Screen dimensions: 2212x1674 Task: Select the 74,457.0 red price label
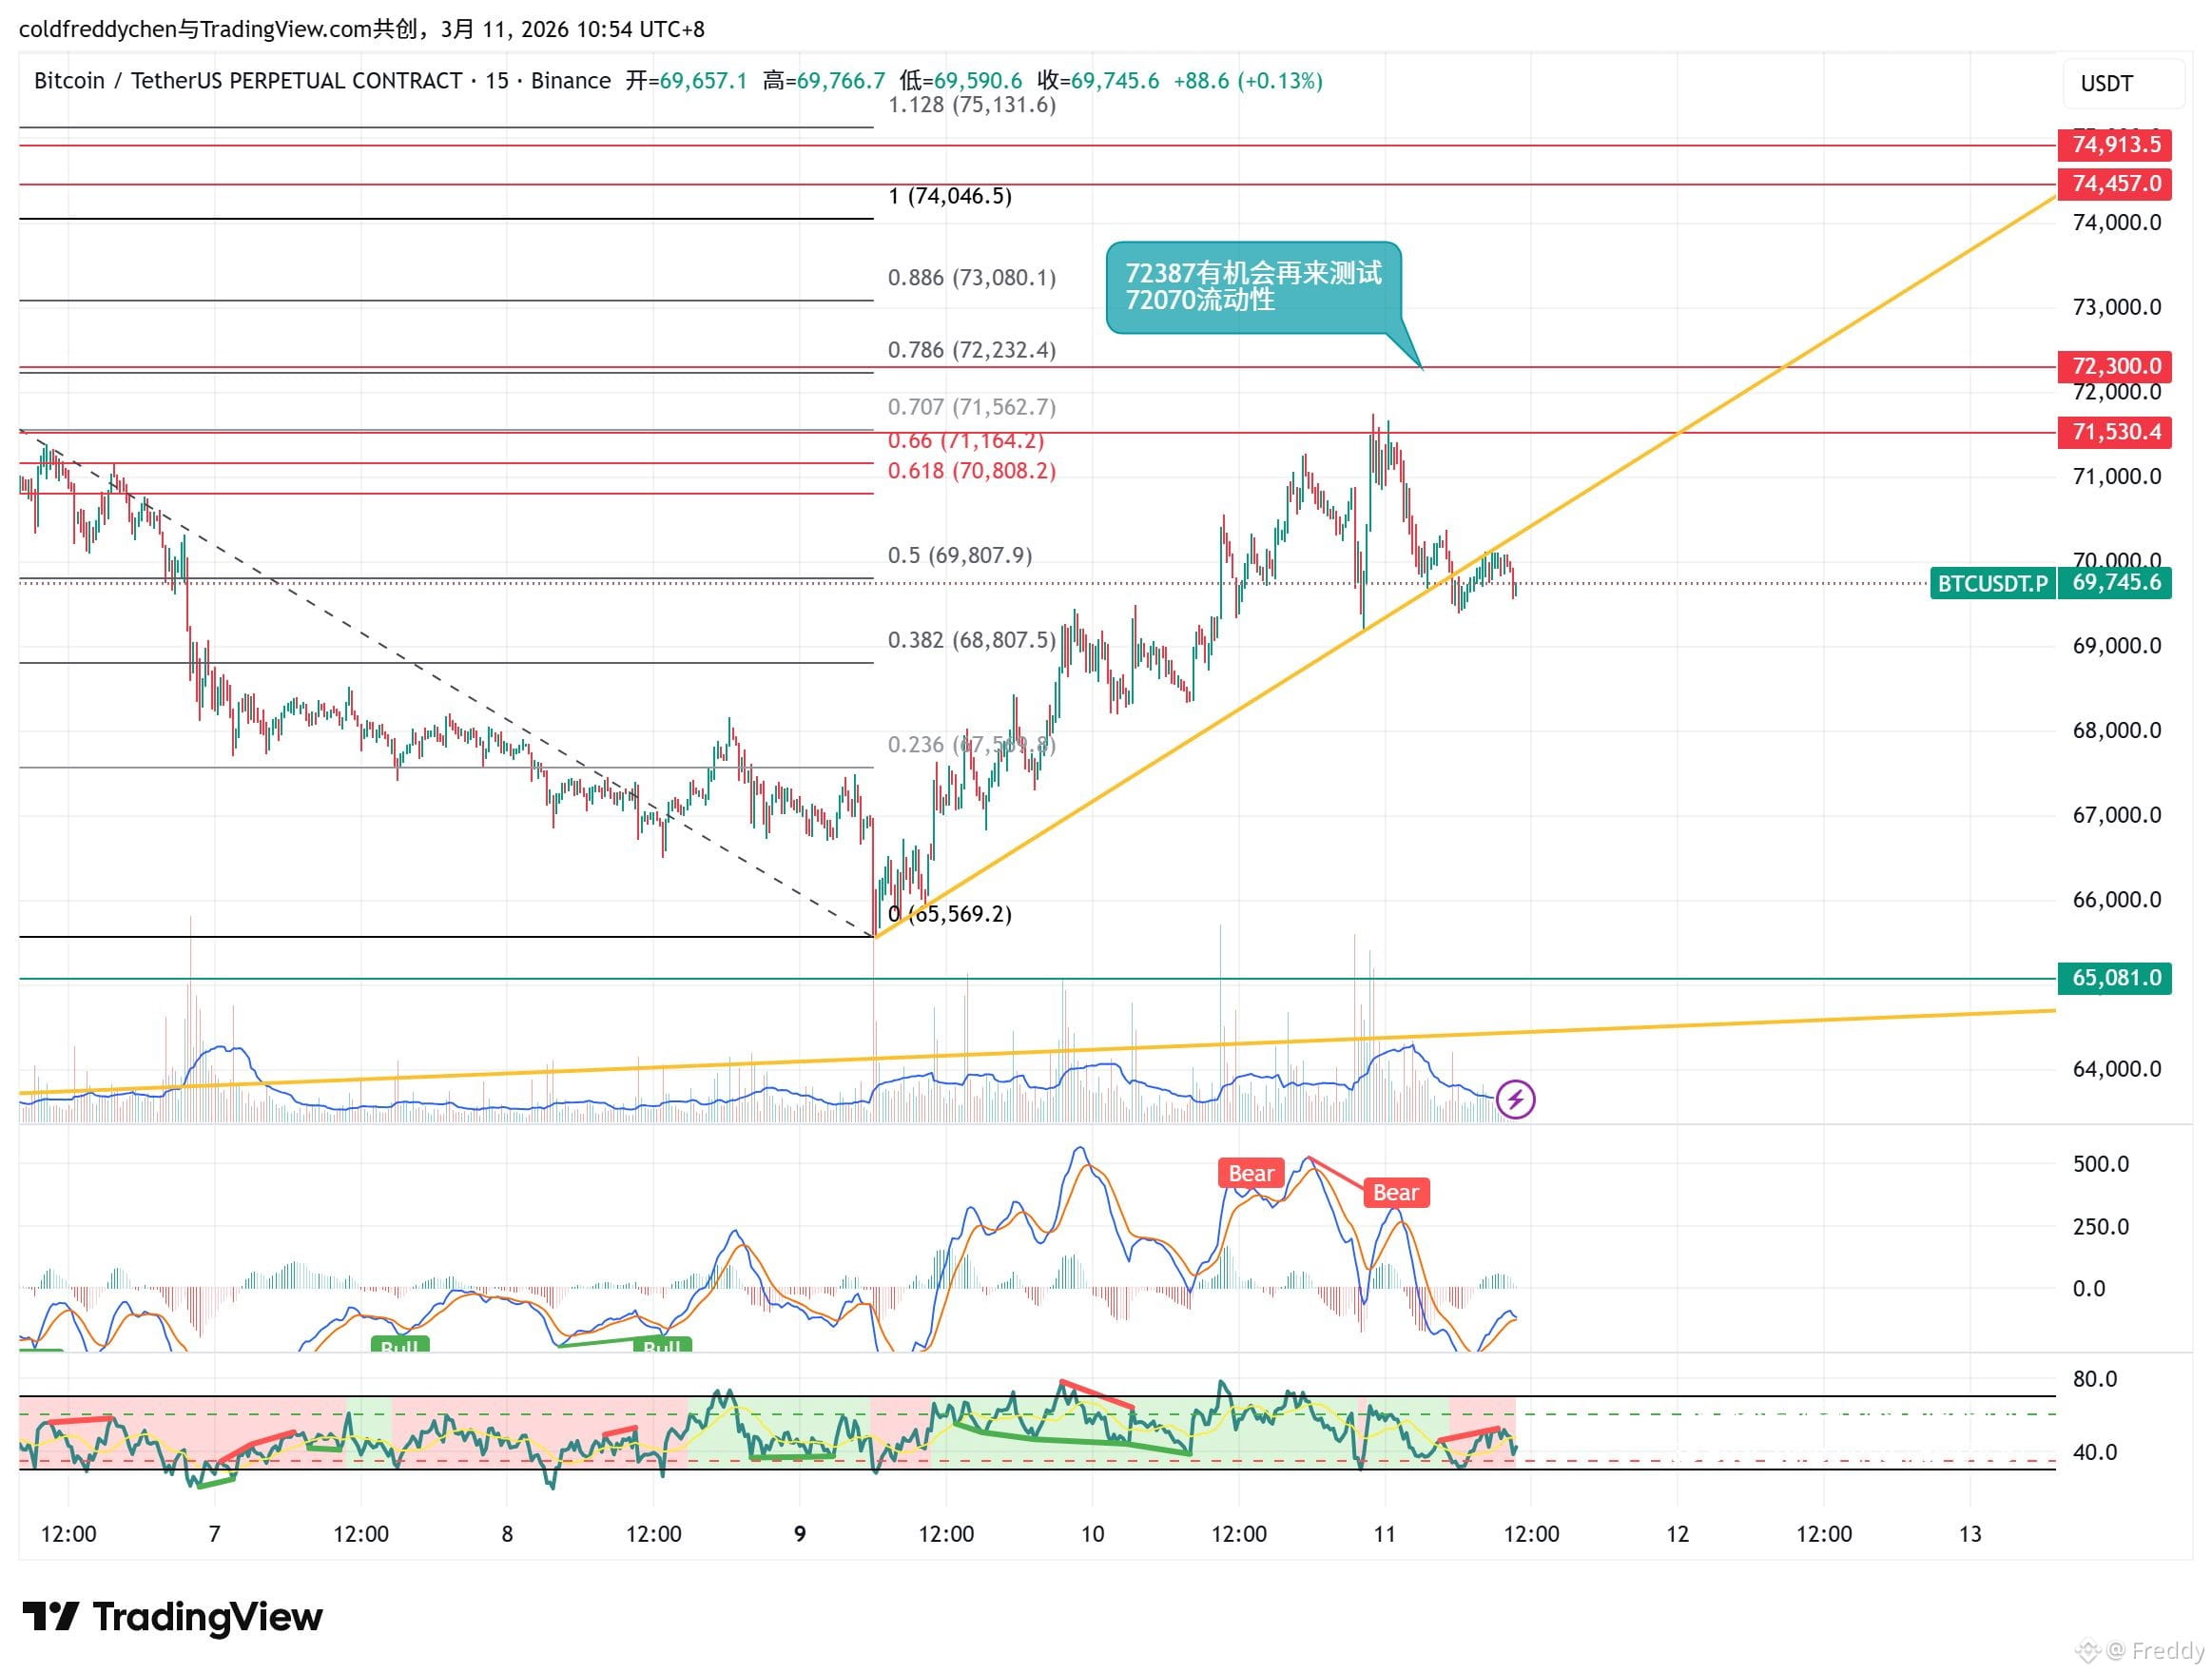[2115, 184]
